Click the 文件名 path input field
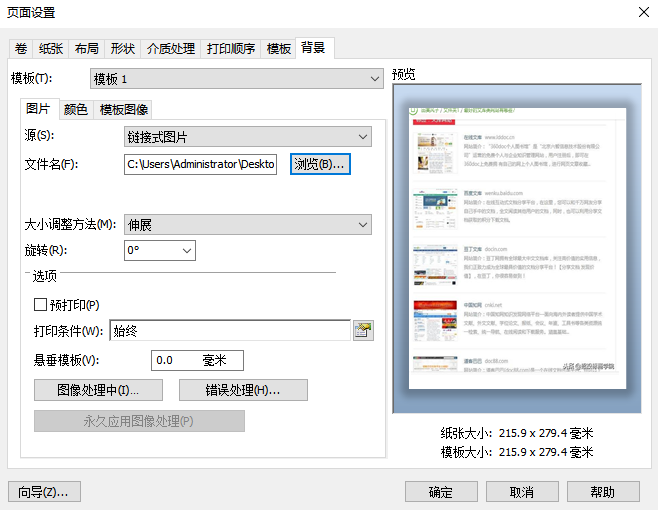Screen dimensions: 658x510 coord(200,164)
